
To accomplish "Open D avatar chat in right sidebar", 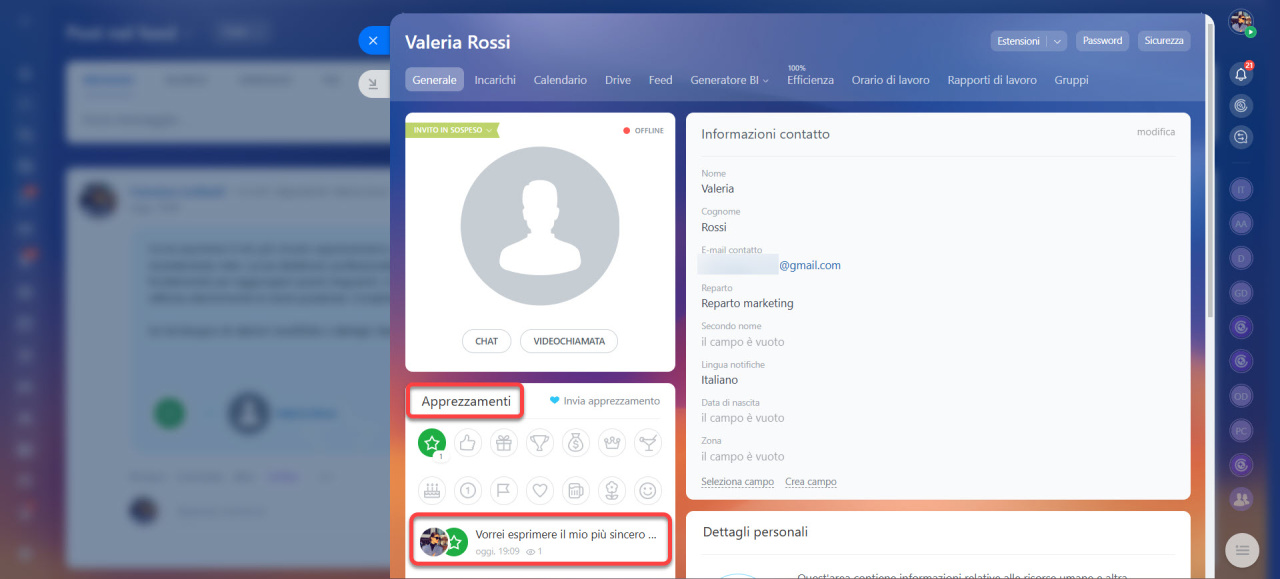I will pos(1242,258).
